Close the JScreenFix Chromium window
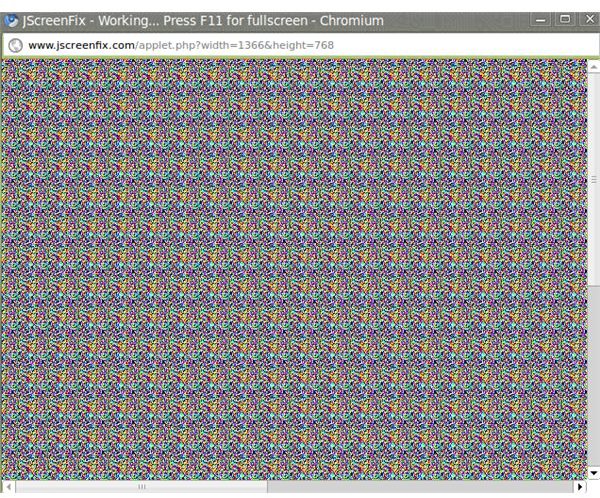Screen dimensions: 600x498 pos(590,19)
